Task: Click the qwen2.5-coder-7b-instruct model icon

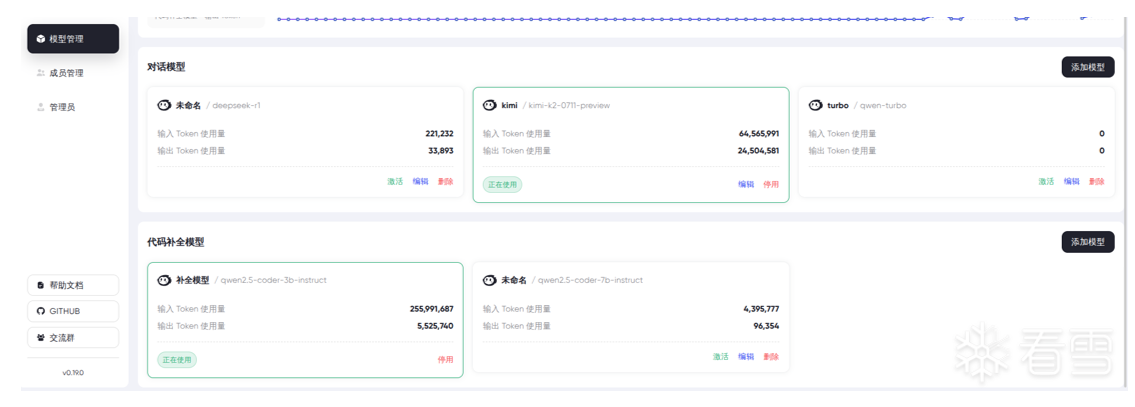Action: click(x=490, y=280)
